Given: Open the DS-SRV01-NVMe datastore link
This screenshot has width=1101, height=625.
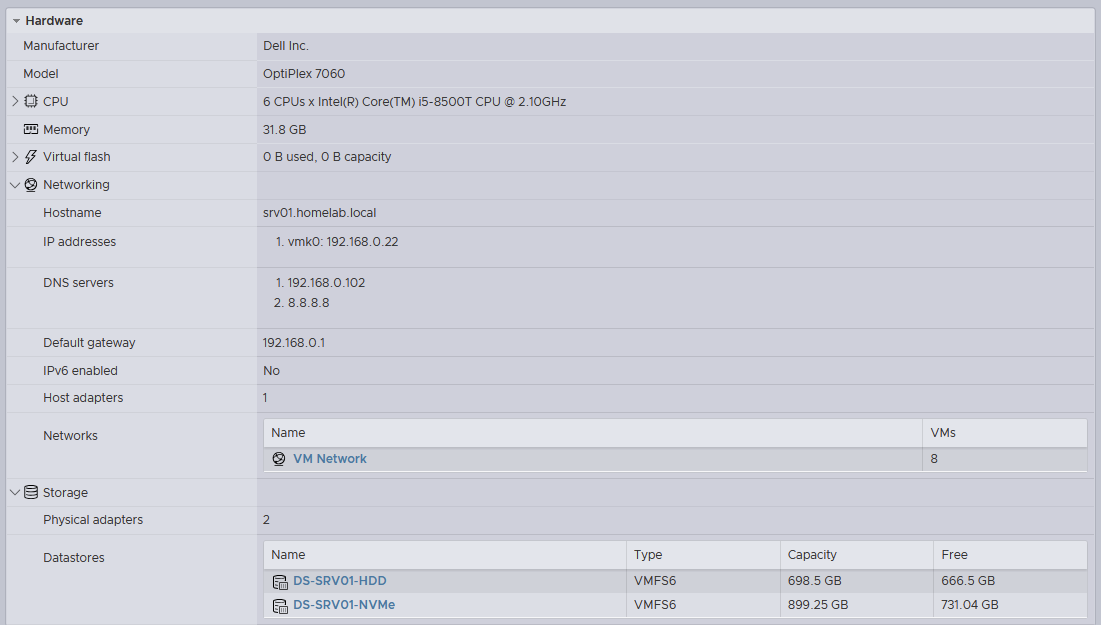Looking at the screenshot, I should coord(343,605).
